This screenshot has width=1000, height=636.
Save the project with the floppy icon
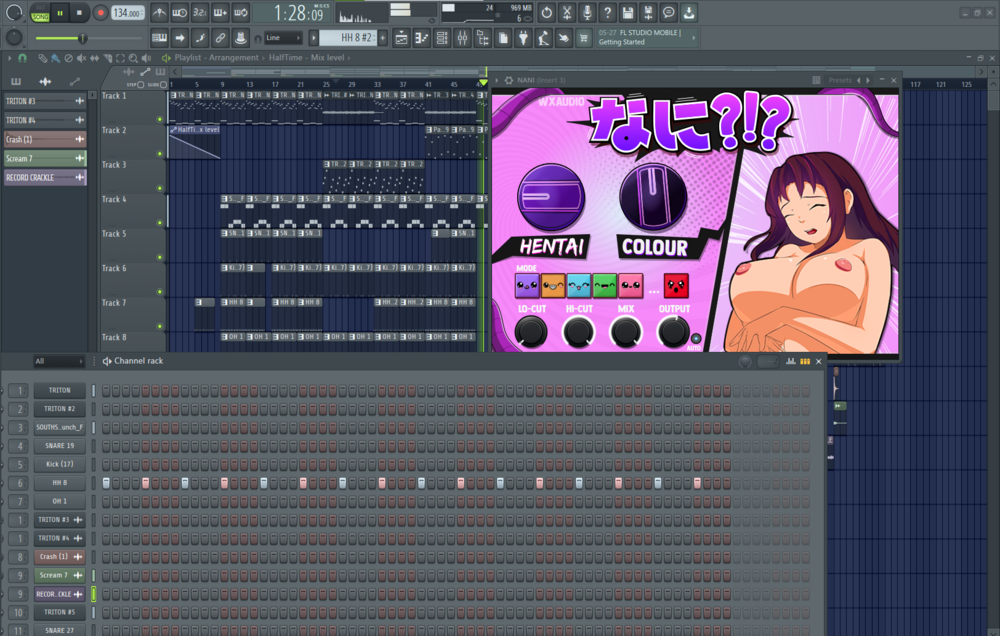[628, 12]
